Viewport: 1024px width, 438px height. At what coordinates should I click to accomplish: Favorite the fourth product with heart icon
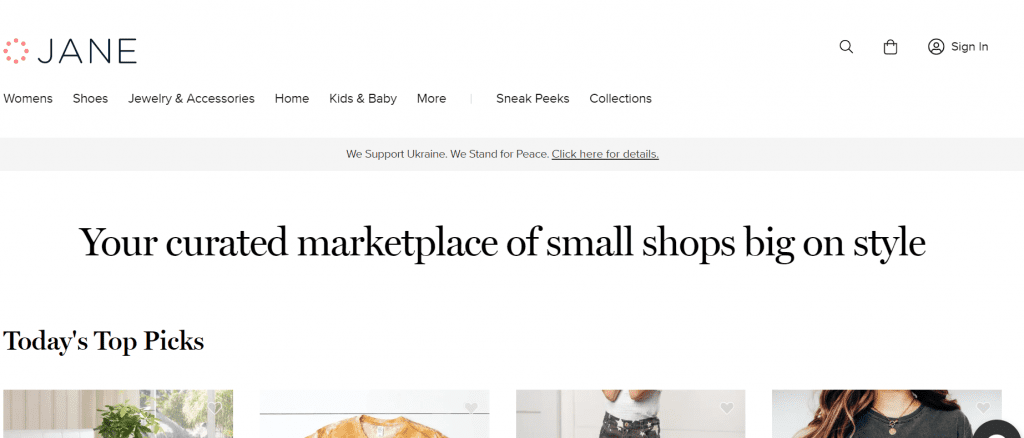tap(983, 408)
